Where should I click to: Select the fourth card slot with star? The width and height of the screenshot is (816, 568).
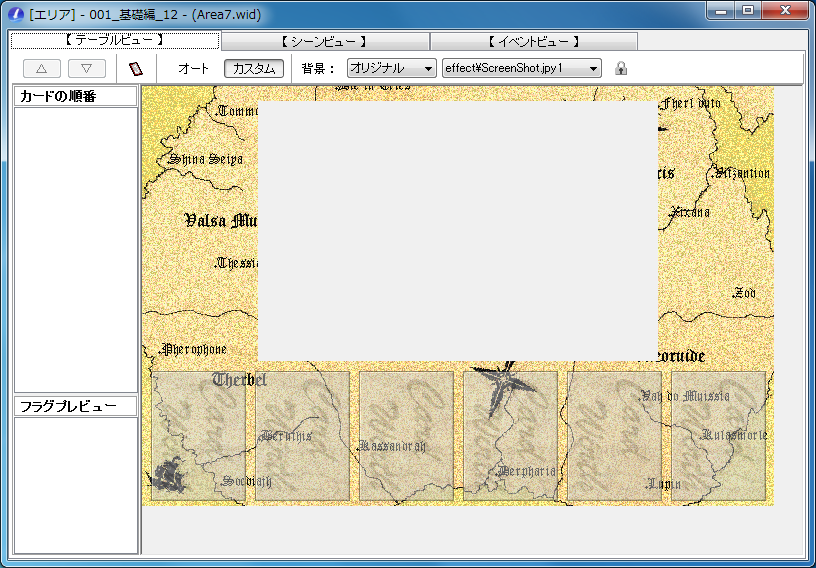point(511,436)
